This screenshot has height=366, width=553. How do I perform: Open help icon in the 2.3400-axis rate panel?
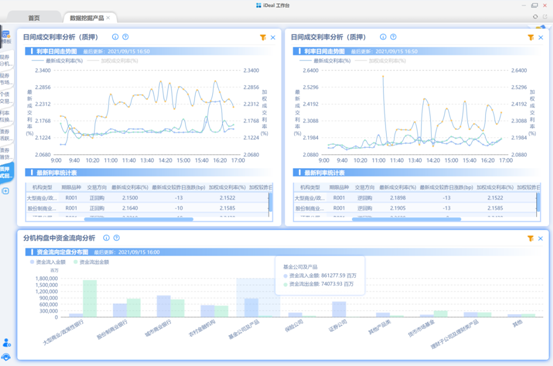[x=126, y=37]
